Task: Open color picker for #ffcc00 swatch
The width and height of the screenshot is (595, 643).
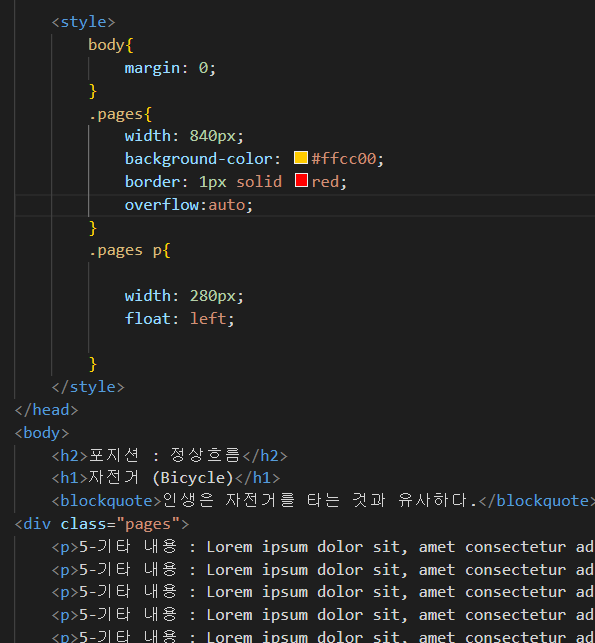Action: (x=301, y=157)
